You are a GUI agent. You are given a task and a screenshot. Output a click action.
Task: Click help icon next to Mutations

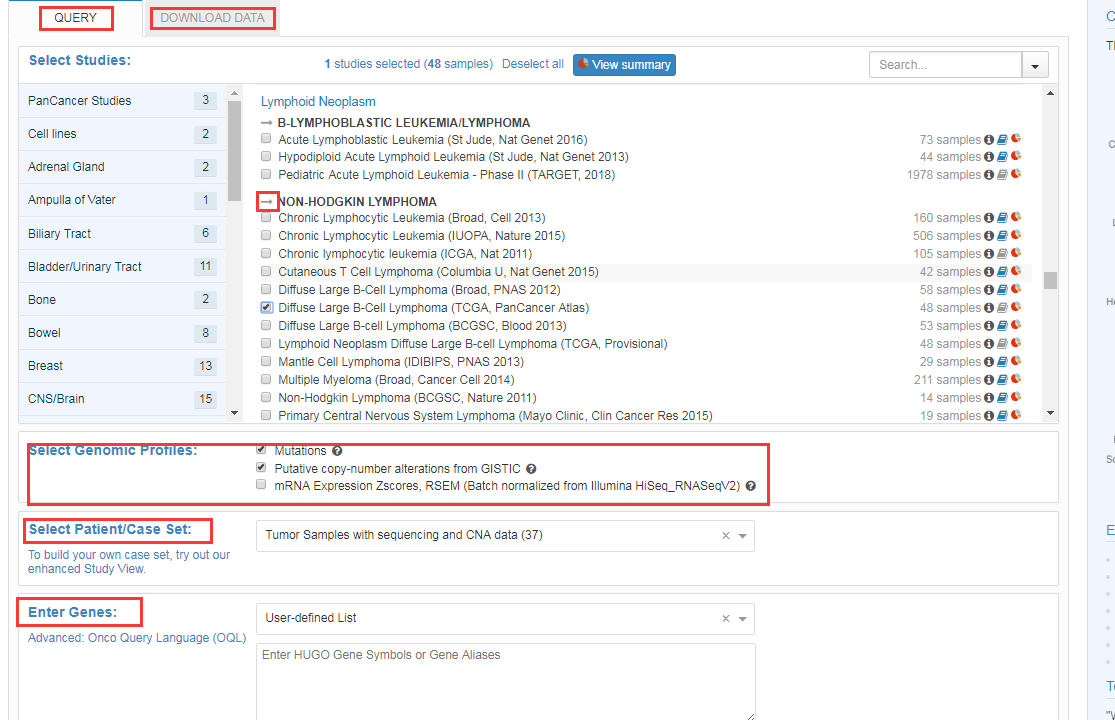(337, 451)
